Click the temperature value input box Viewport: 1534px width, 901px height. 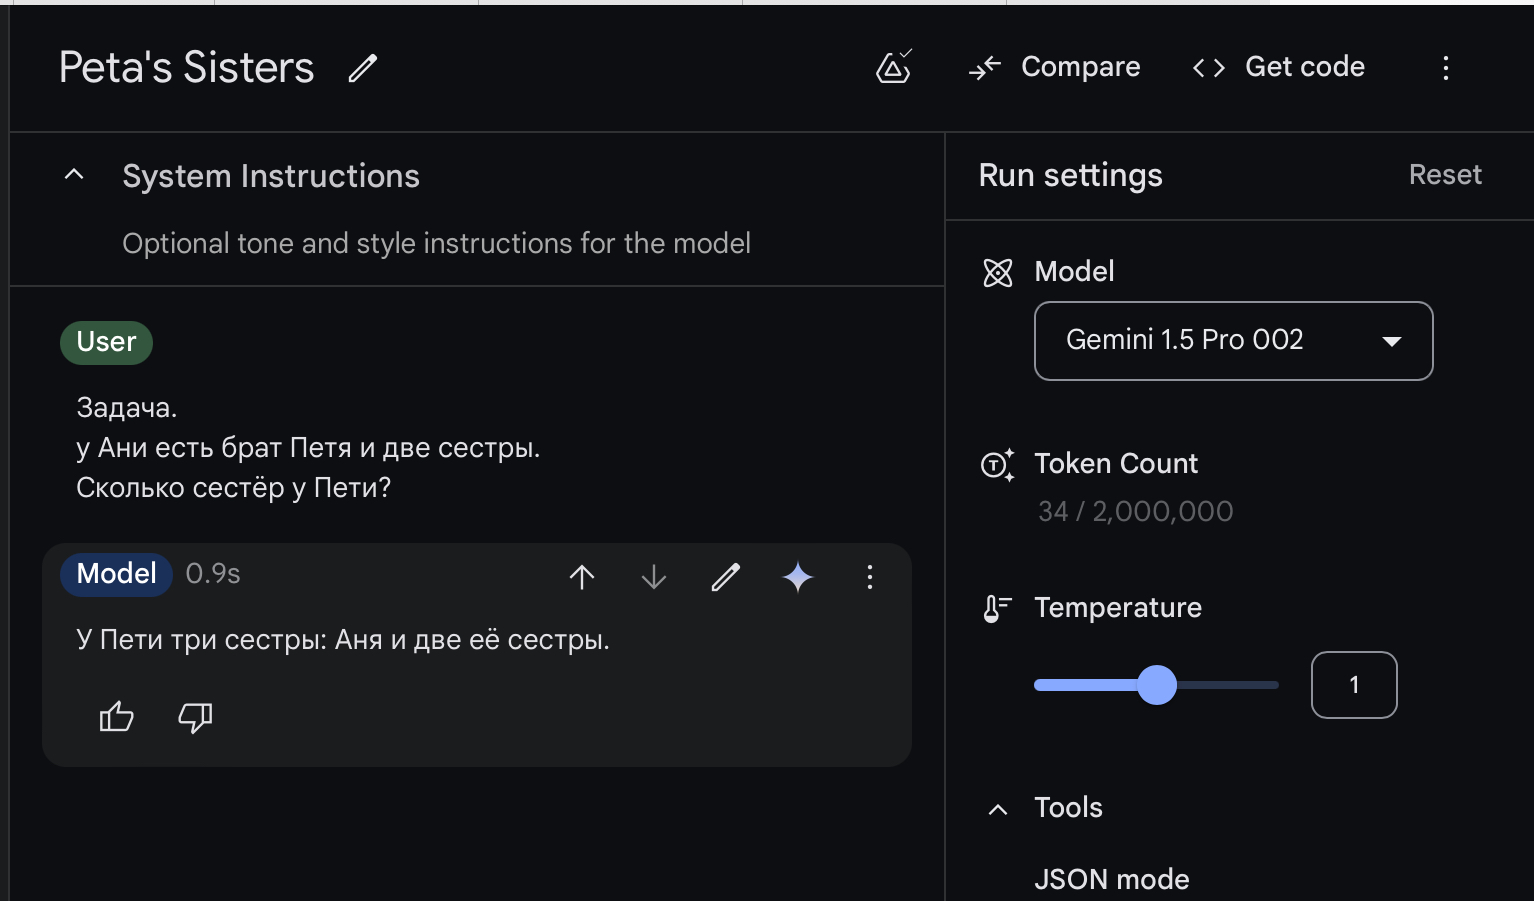[x=1353, y=685]
